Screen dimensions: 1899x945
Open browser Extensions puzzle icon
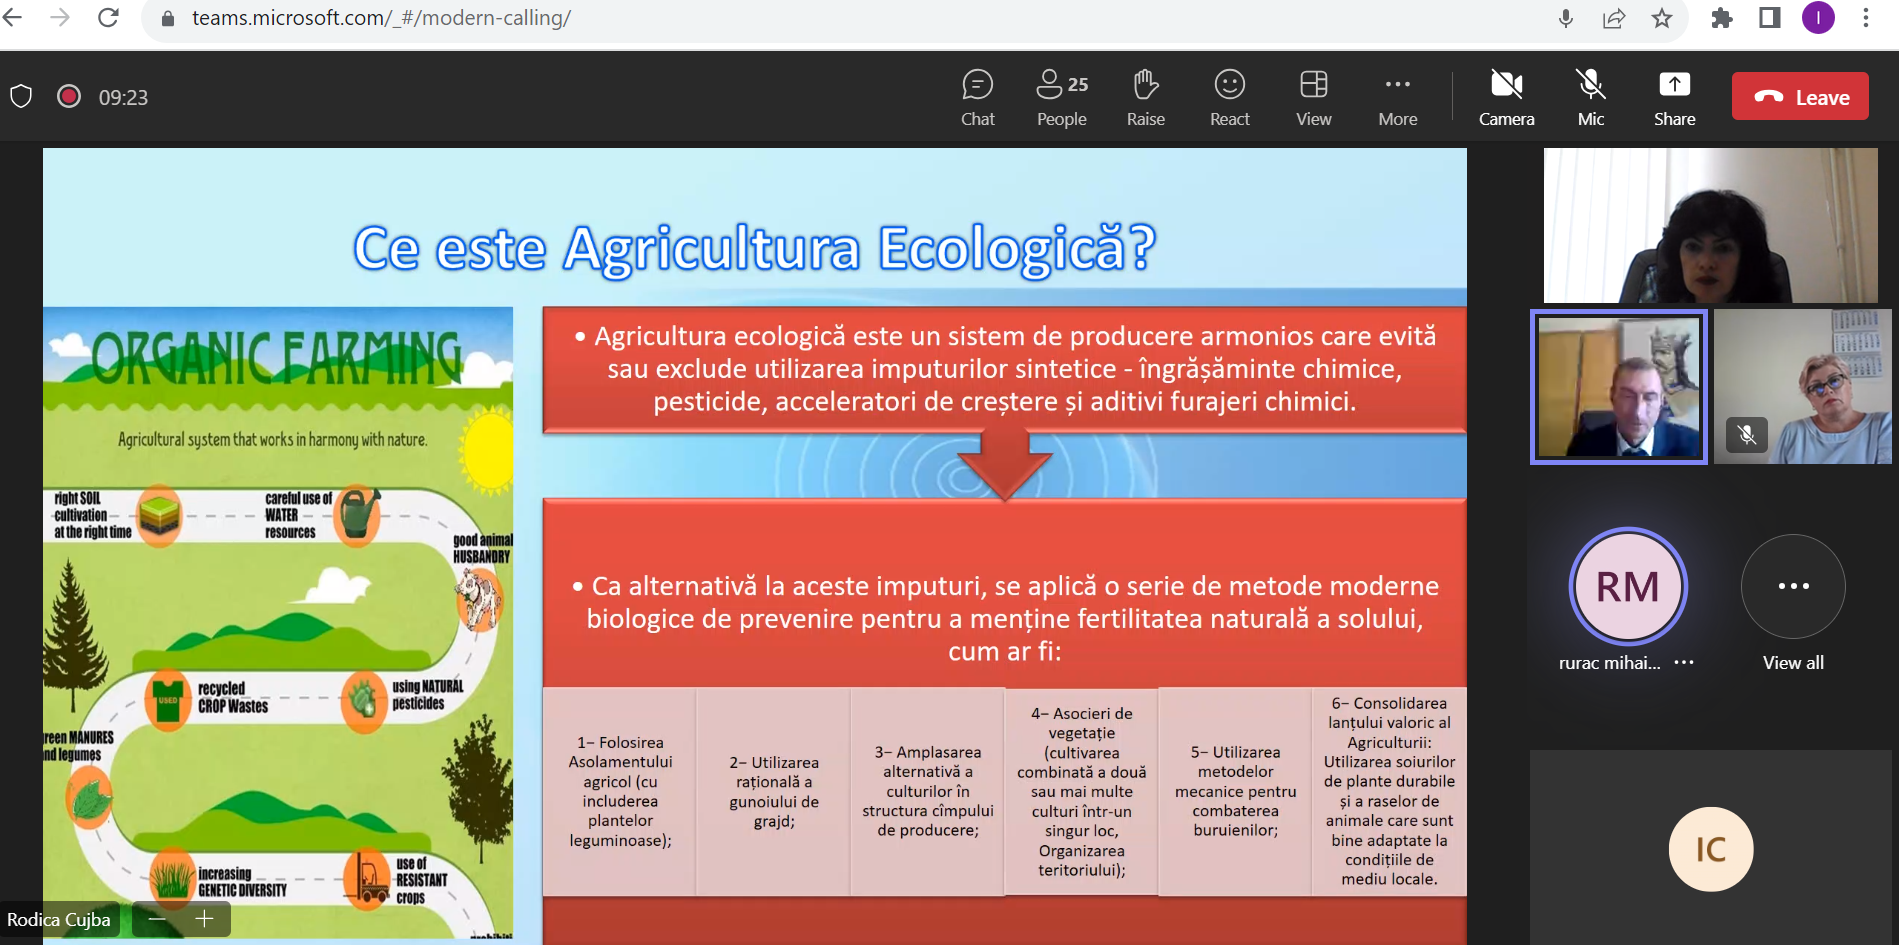coord(1721,18)
